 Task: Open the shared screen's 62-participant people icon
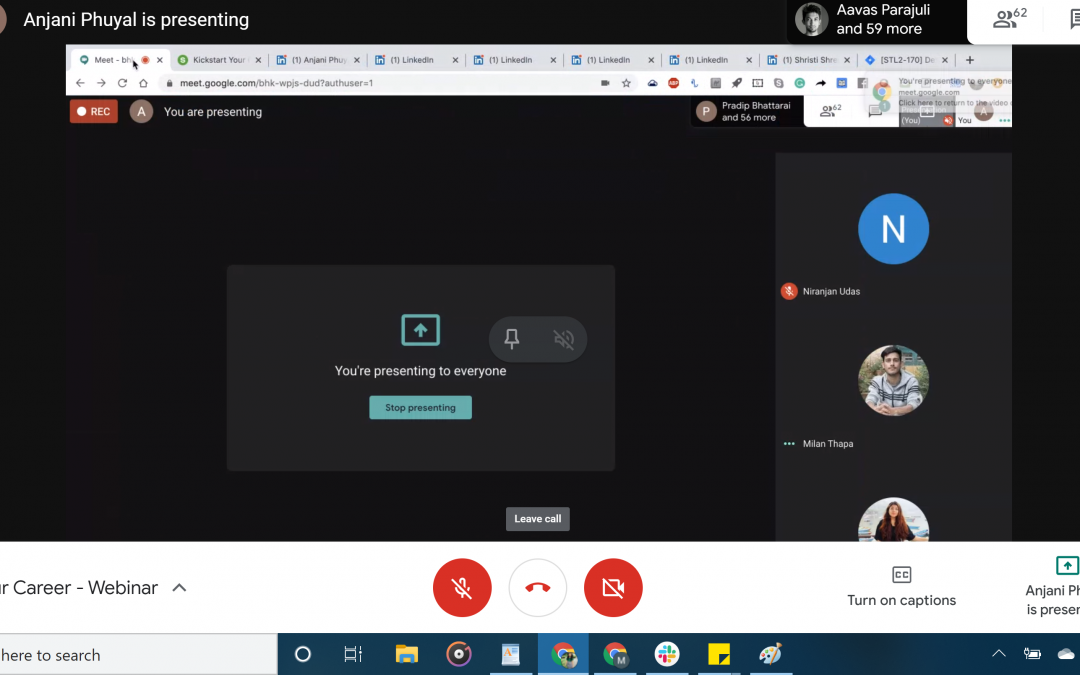click(831, 110)
